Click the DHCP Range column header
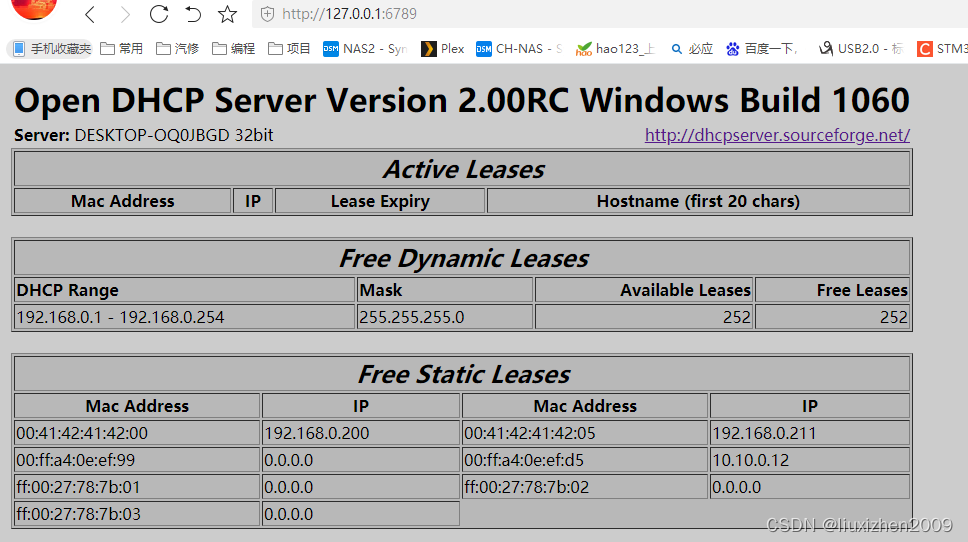Viewport: 968px width, 542px height. click(x=185, y=290)
